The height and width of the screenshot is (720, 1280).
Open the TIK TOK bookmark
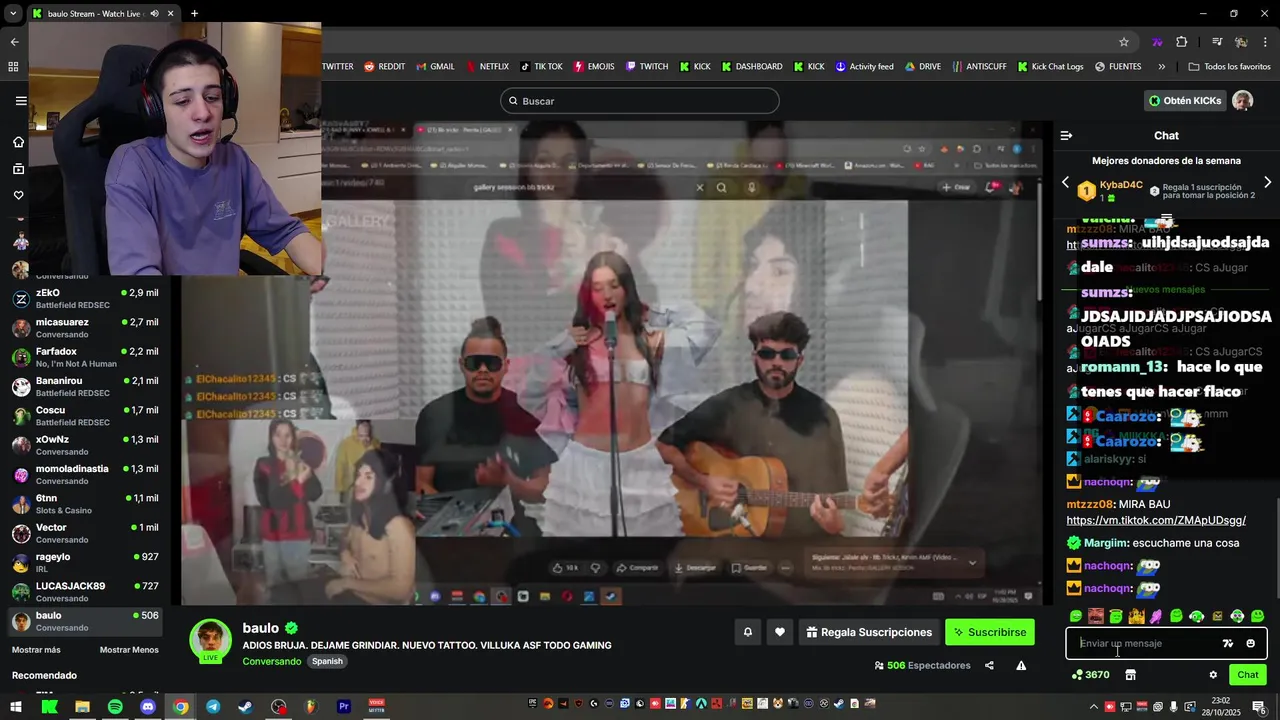coord(541,67)
